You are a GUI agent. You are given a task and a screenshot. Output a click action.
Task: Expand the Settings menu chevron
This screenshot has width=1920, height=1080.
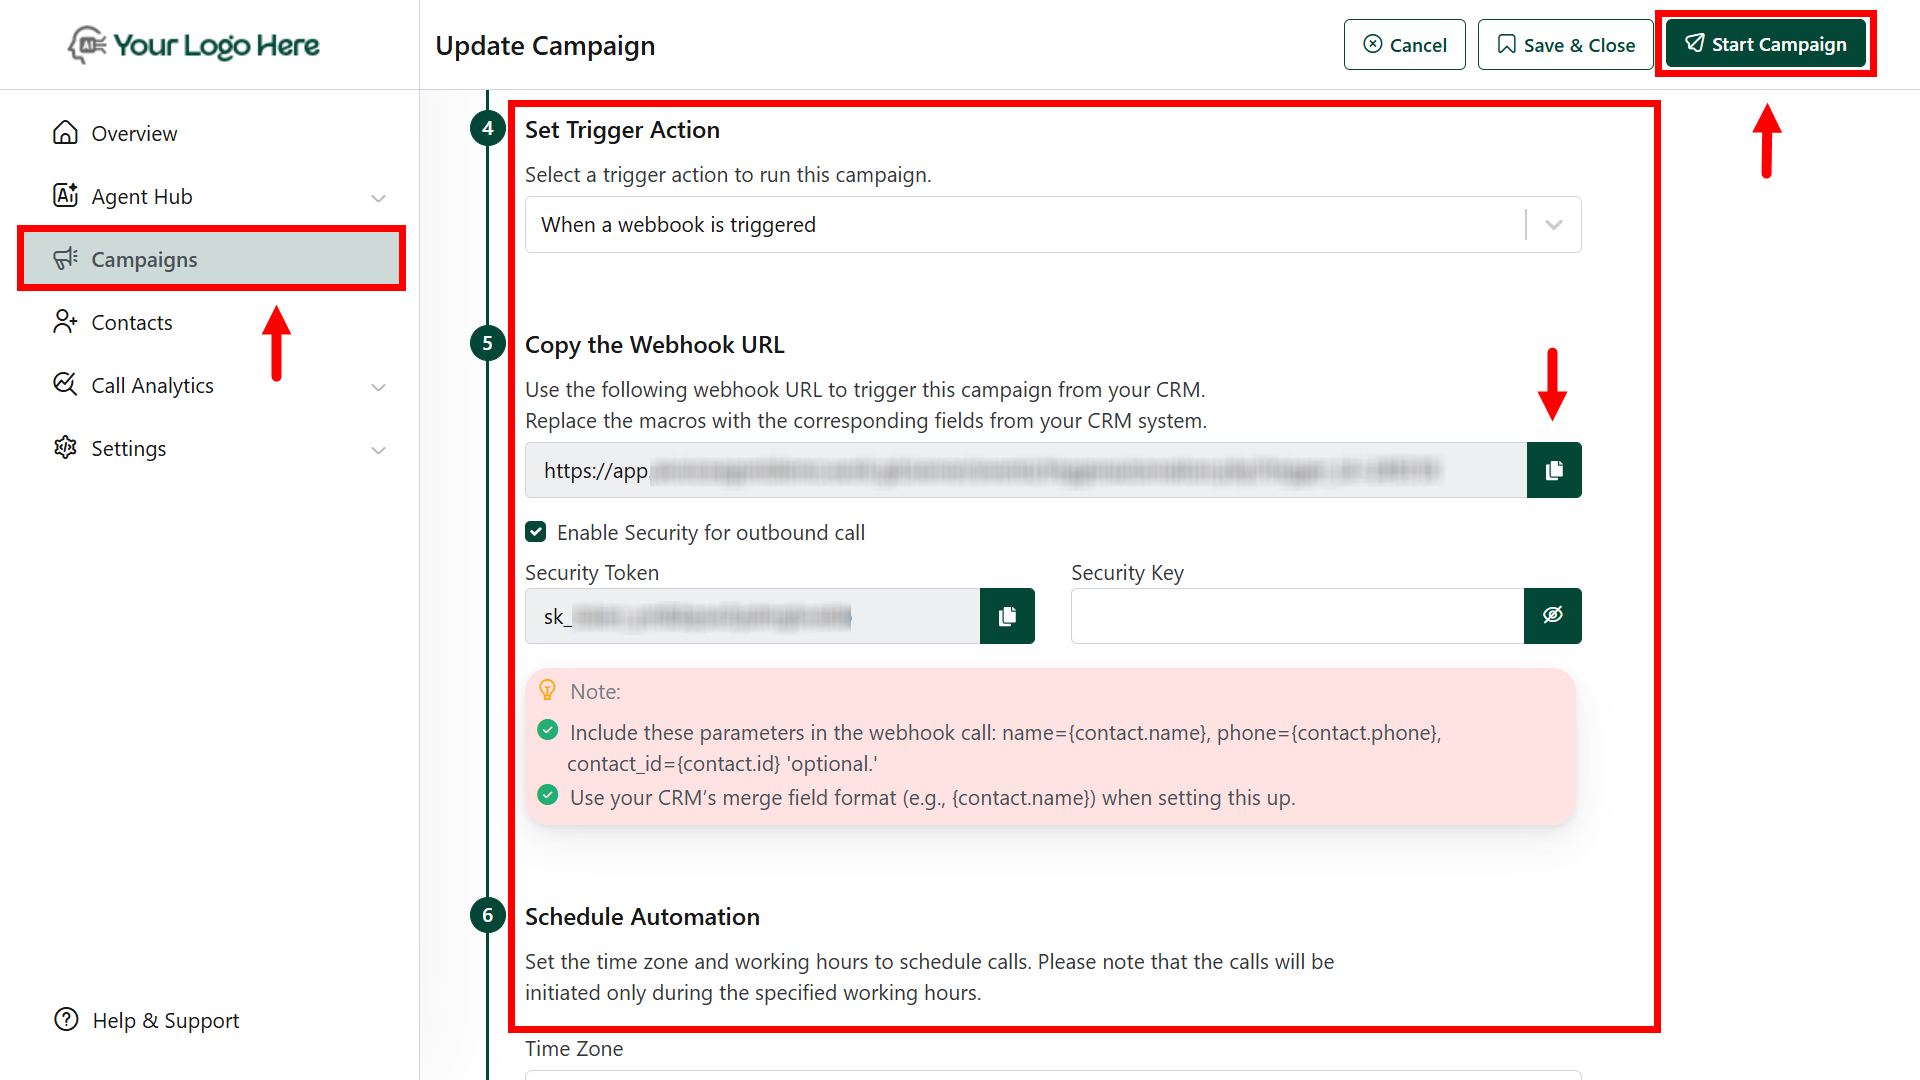378,450
